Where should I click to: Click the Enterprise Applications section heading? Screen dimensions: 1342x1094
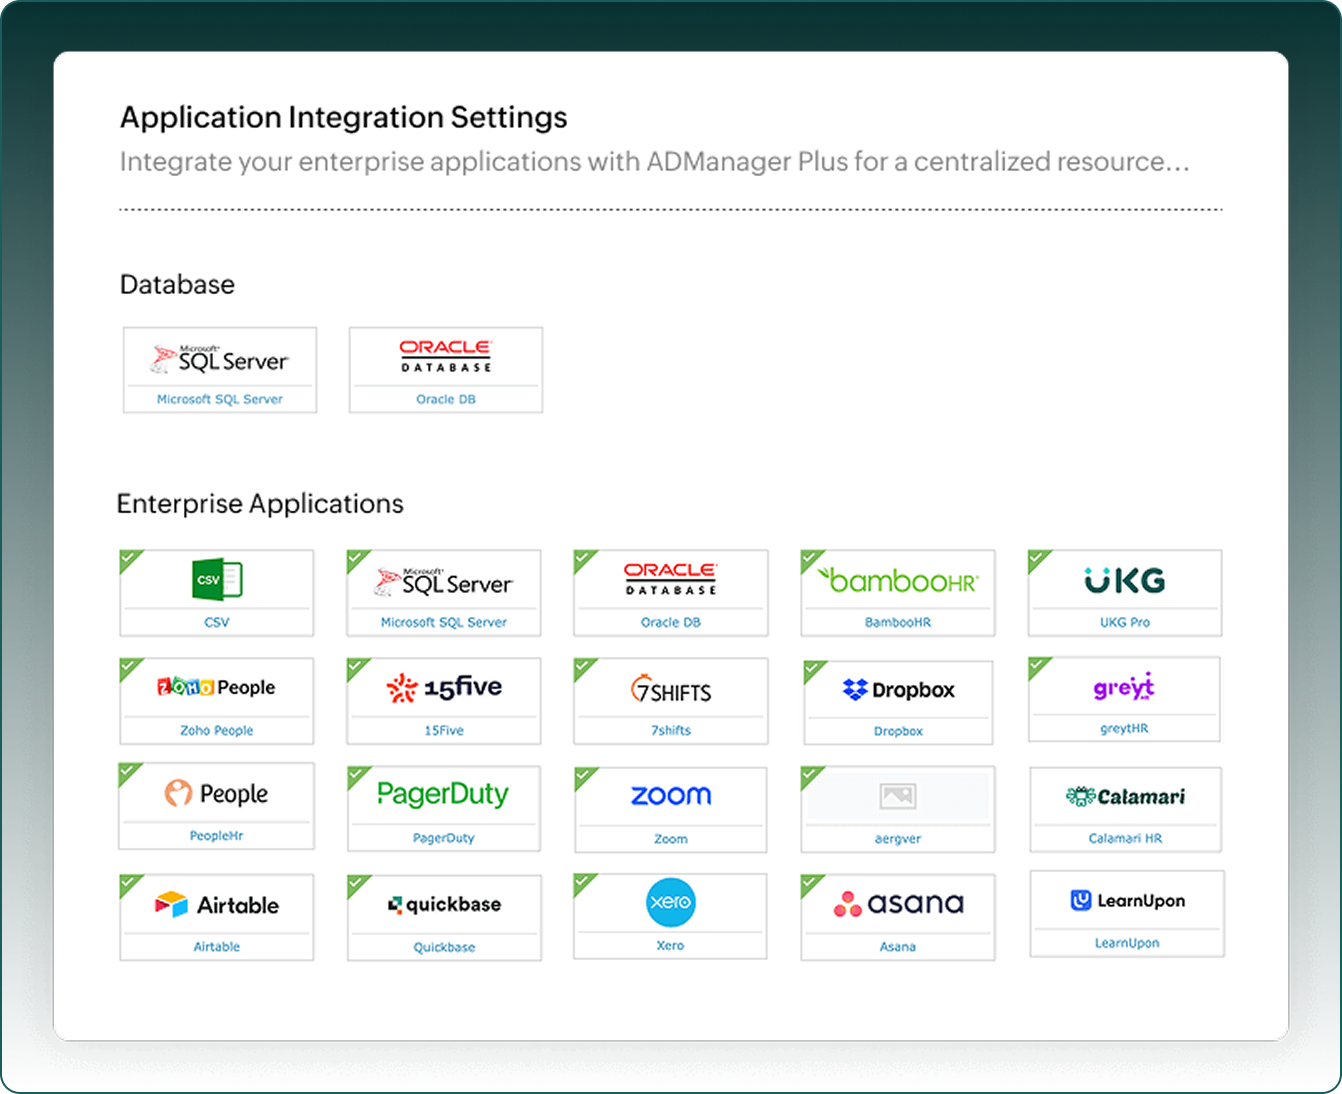click(260, 504)
